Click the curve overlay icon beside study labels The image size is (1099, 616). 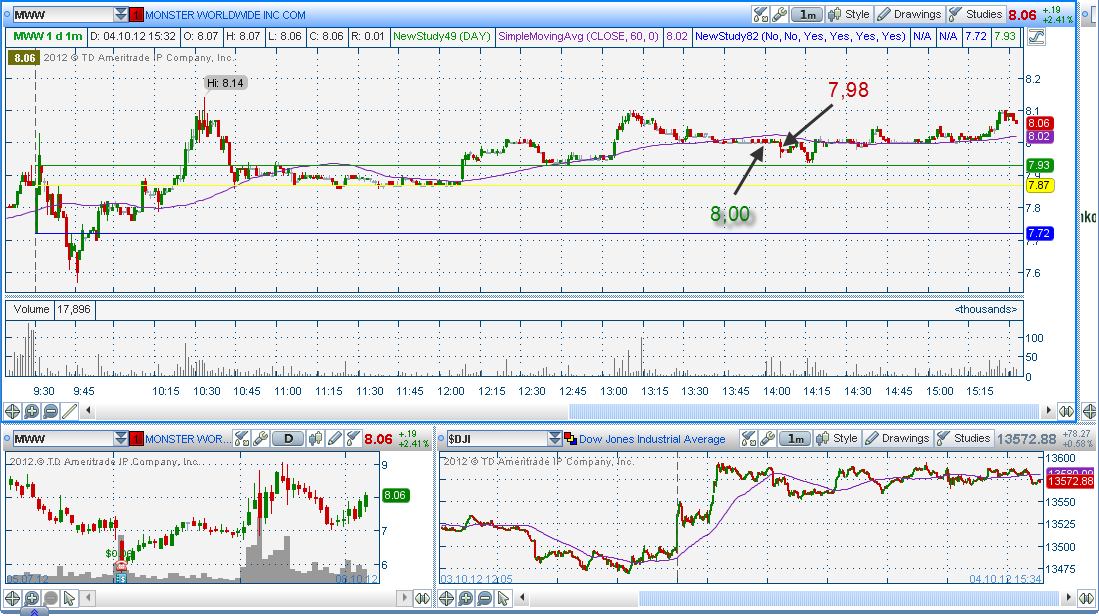[x=1036, y=36]
